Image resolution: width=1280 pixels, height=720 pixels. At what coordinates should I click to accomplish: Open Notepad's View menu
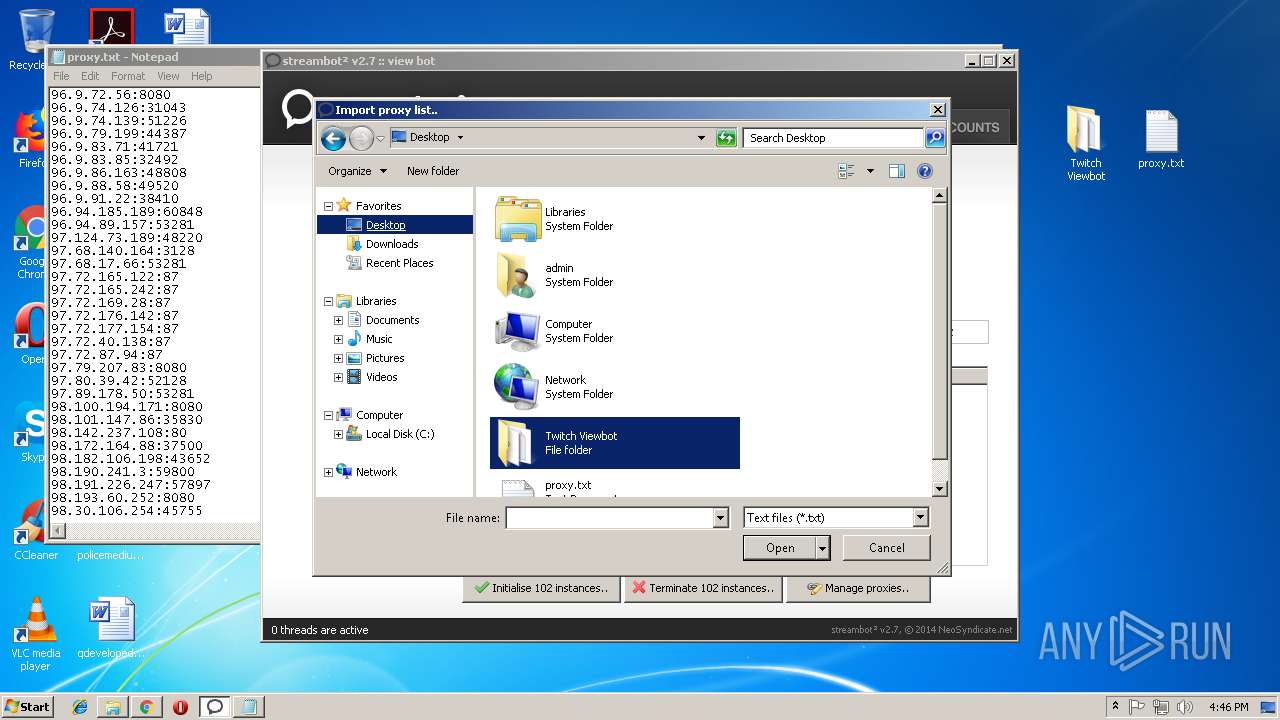168,76
